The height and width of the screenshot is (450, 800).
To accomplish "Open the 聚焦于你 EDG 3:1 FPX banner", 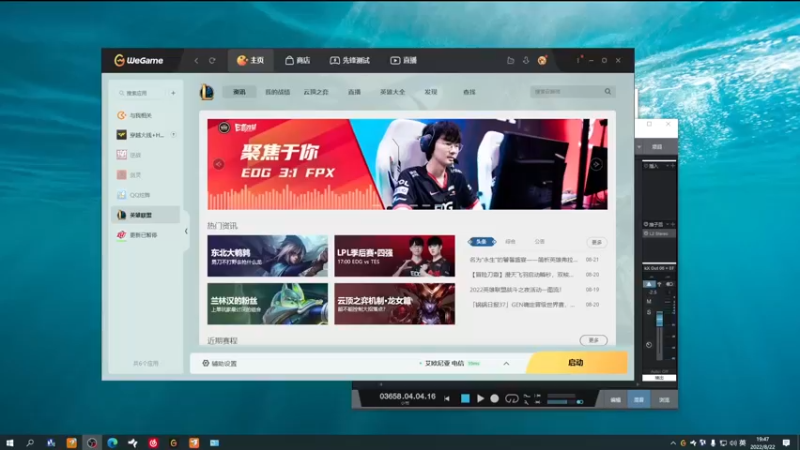I will [407, 164].
